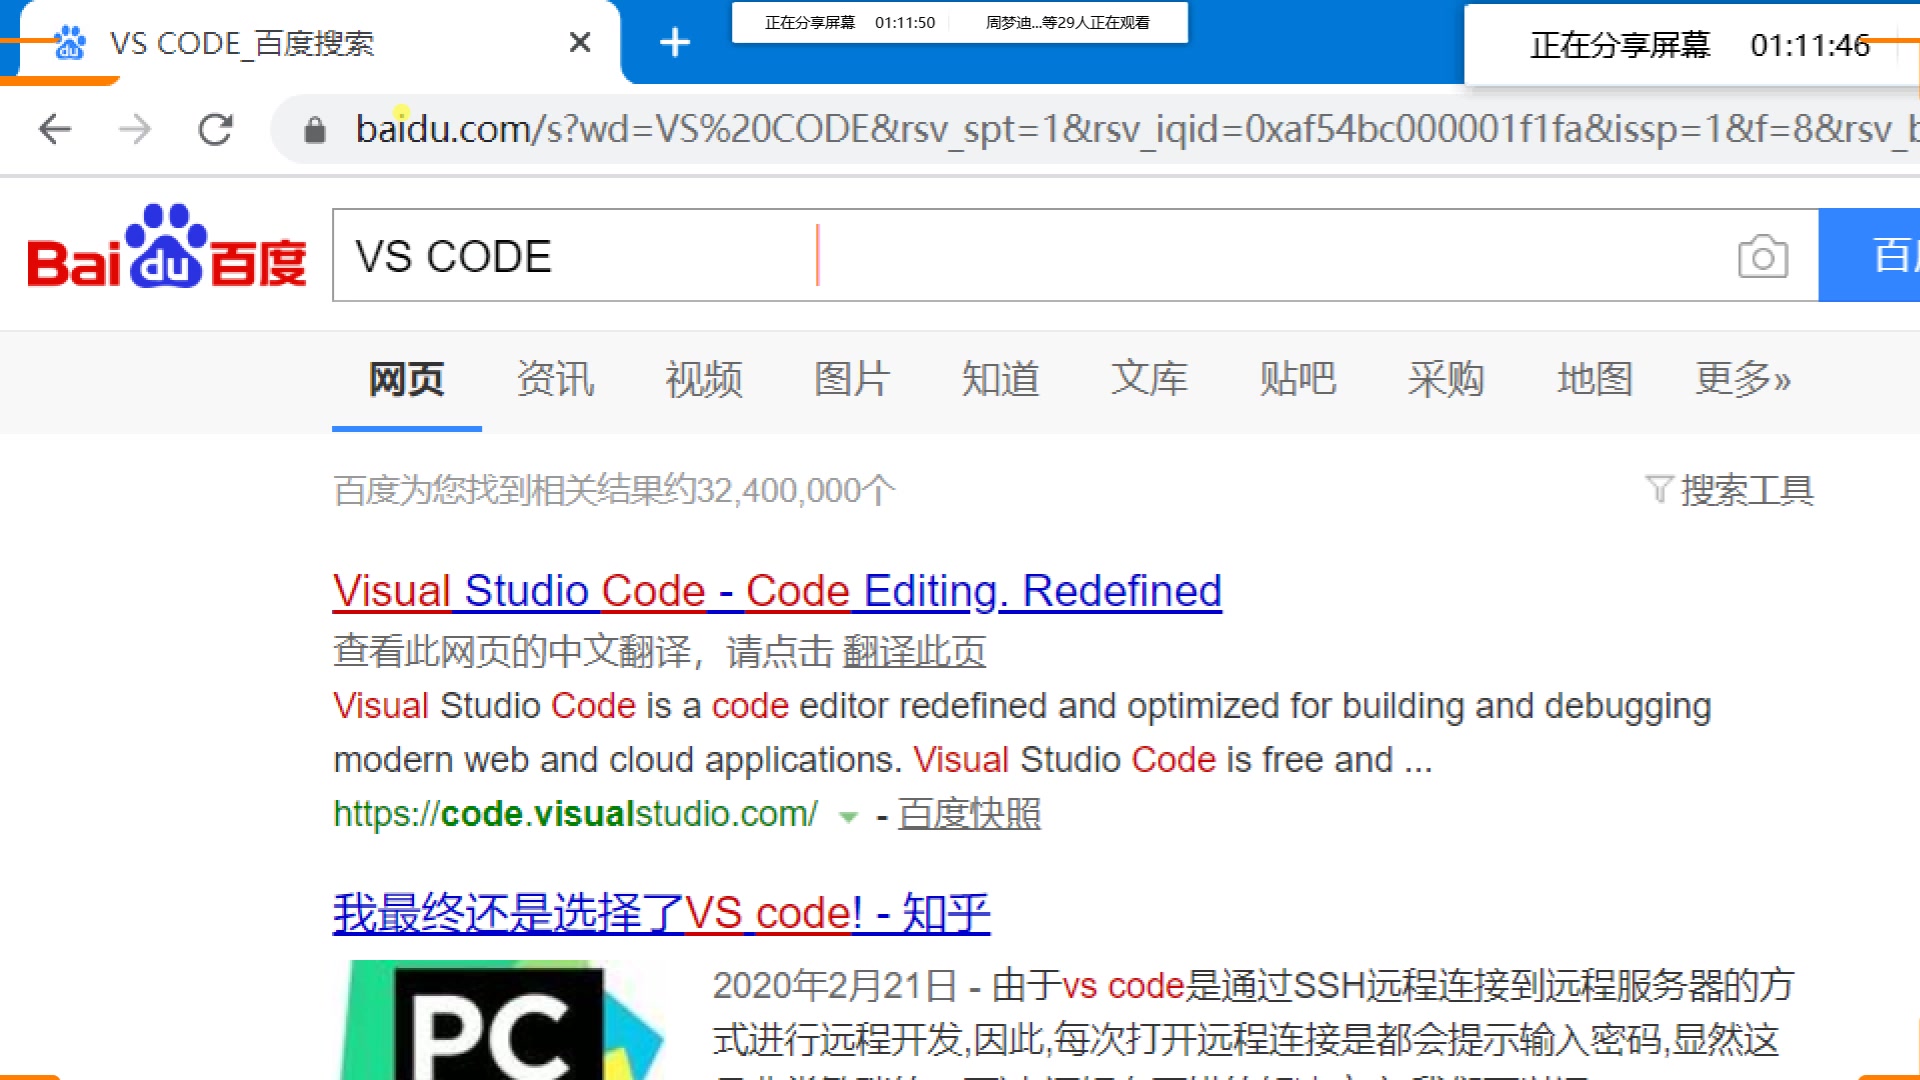Image resolution: width=1920 pixels, height=1080 pixels.
Task: Open 搜索工具 filter options
Action: point(1730,491)
